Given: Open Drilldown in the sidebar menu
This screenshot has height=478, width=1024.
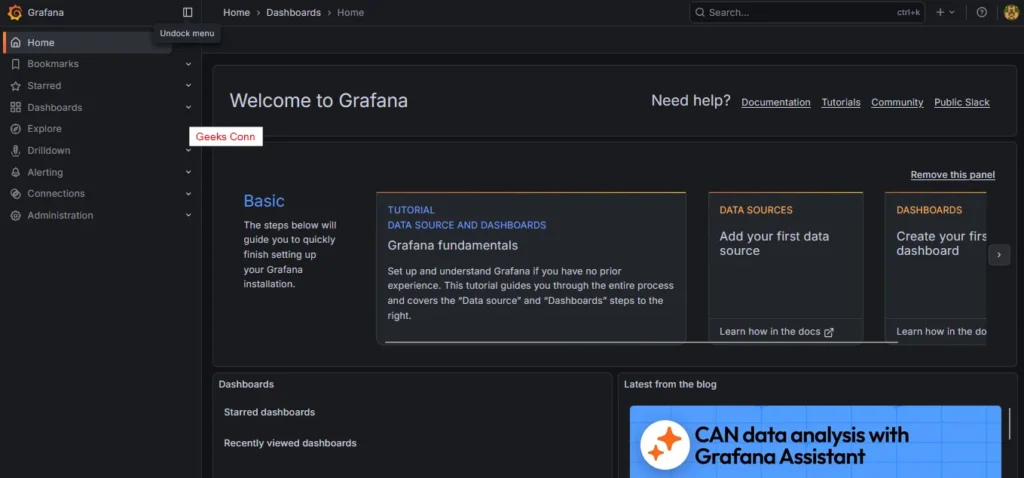Looking at the screenshot, I should (49, 150).
